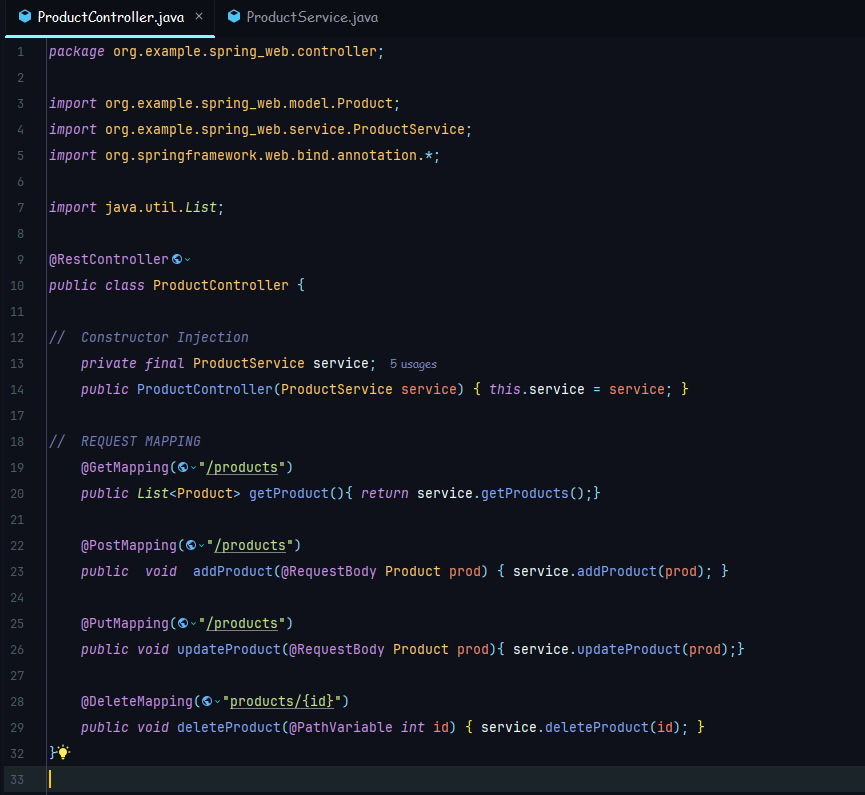Click the ProductService.java file type icon
The width and height of the screenshot is (865, 795).
234,17
